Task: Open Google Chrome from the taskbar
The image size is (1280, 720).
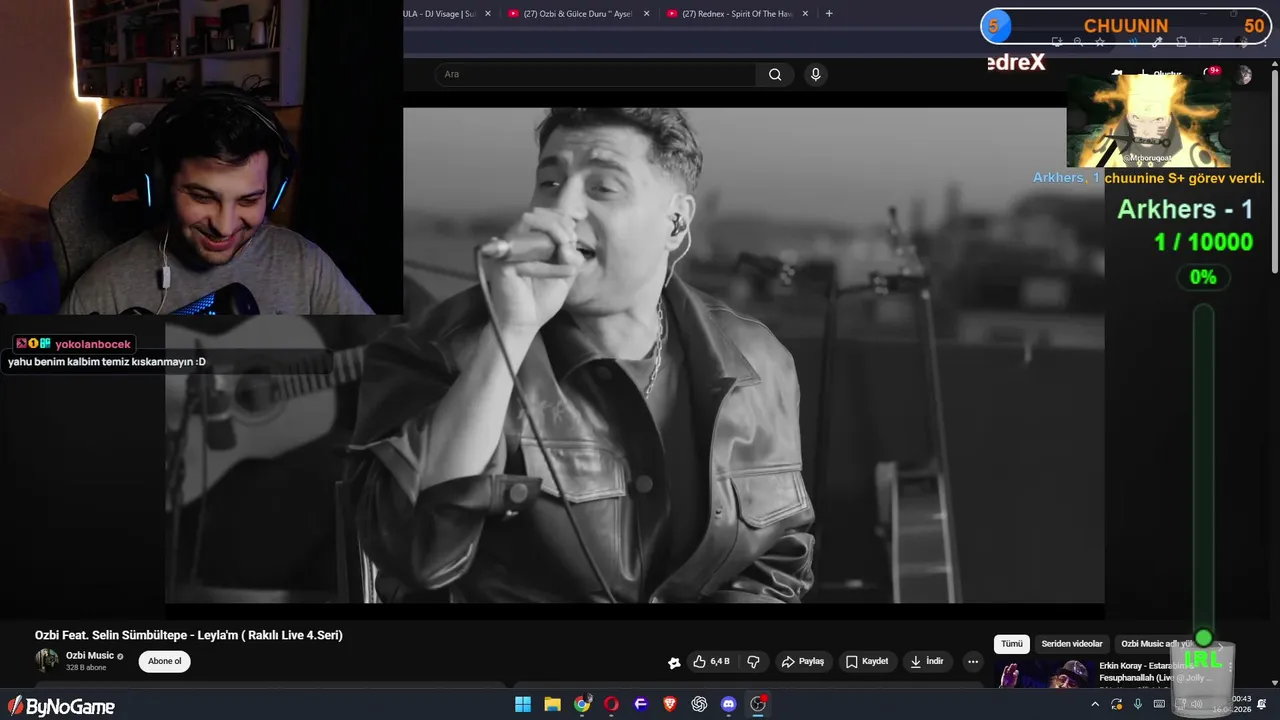Action: coord(582,704)
